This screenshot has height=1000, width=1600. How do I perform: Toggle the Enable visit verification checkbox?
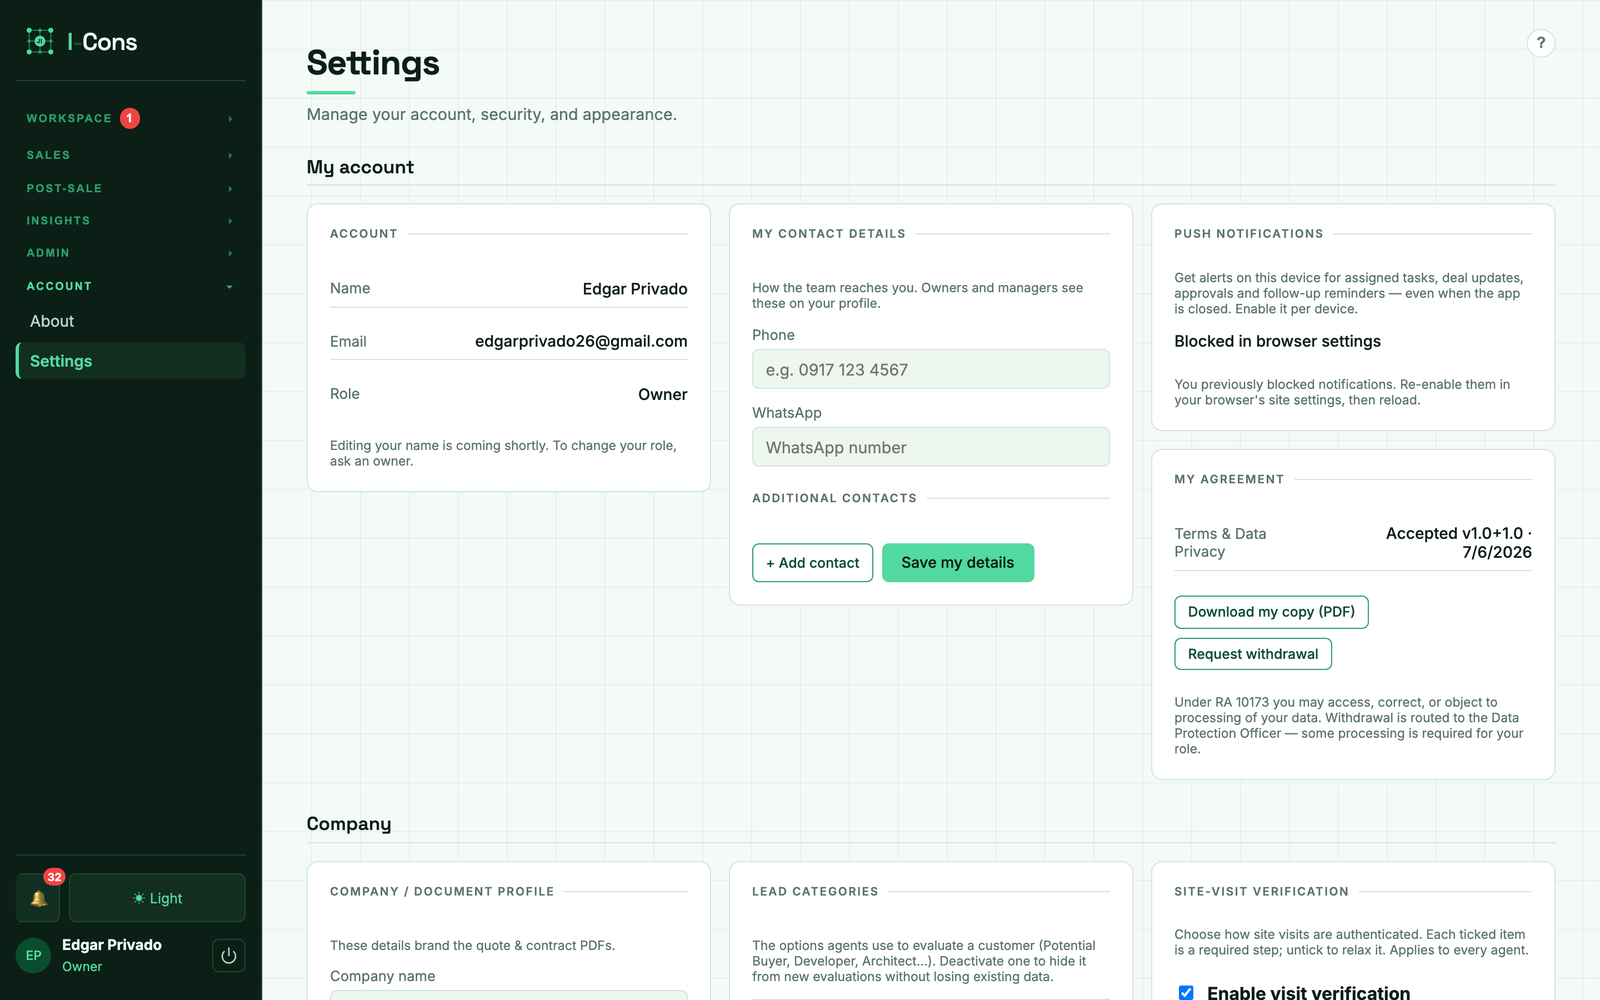[x=1186, y=993]
